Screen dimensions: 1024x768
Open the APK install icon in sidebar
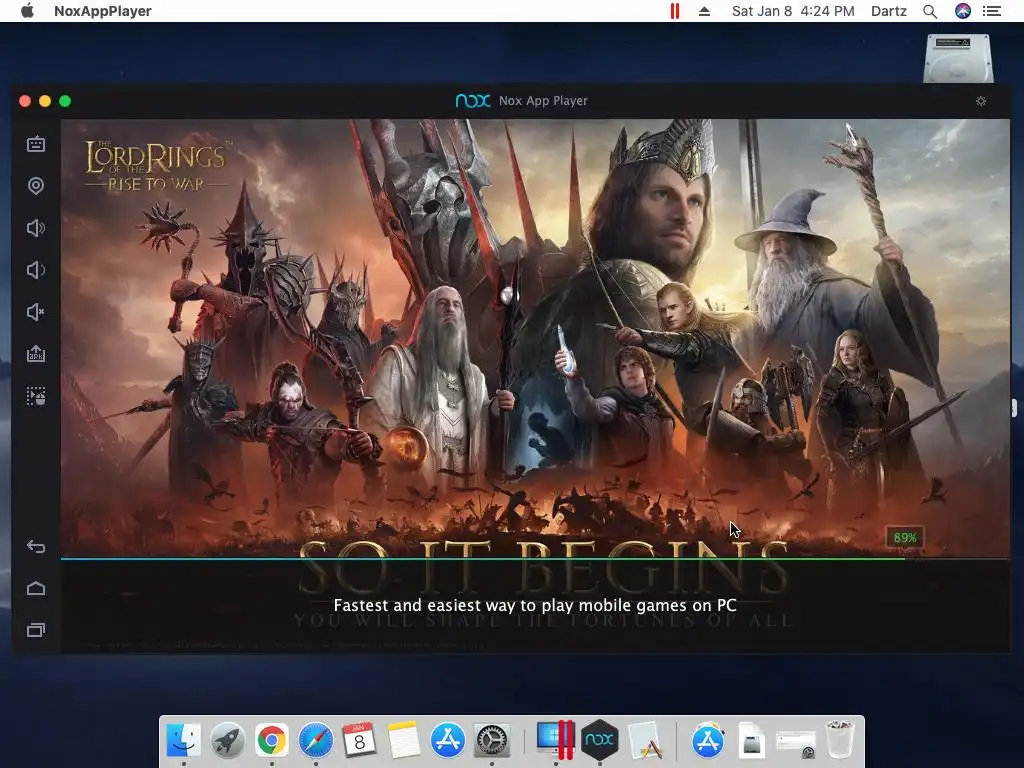point(36,354)
